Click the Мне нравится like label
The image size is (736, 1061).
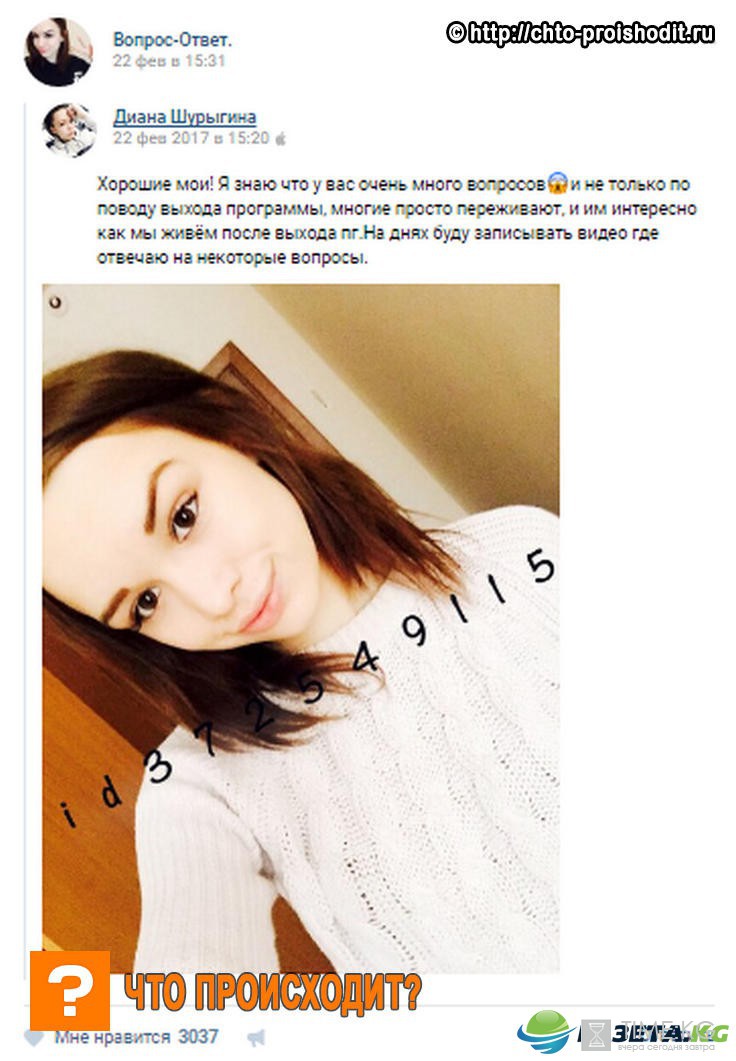tap(112, 1037)
